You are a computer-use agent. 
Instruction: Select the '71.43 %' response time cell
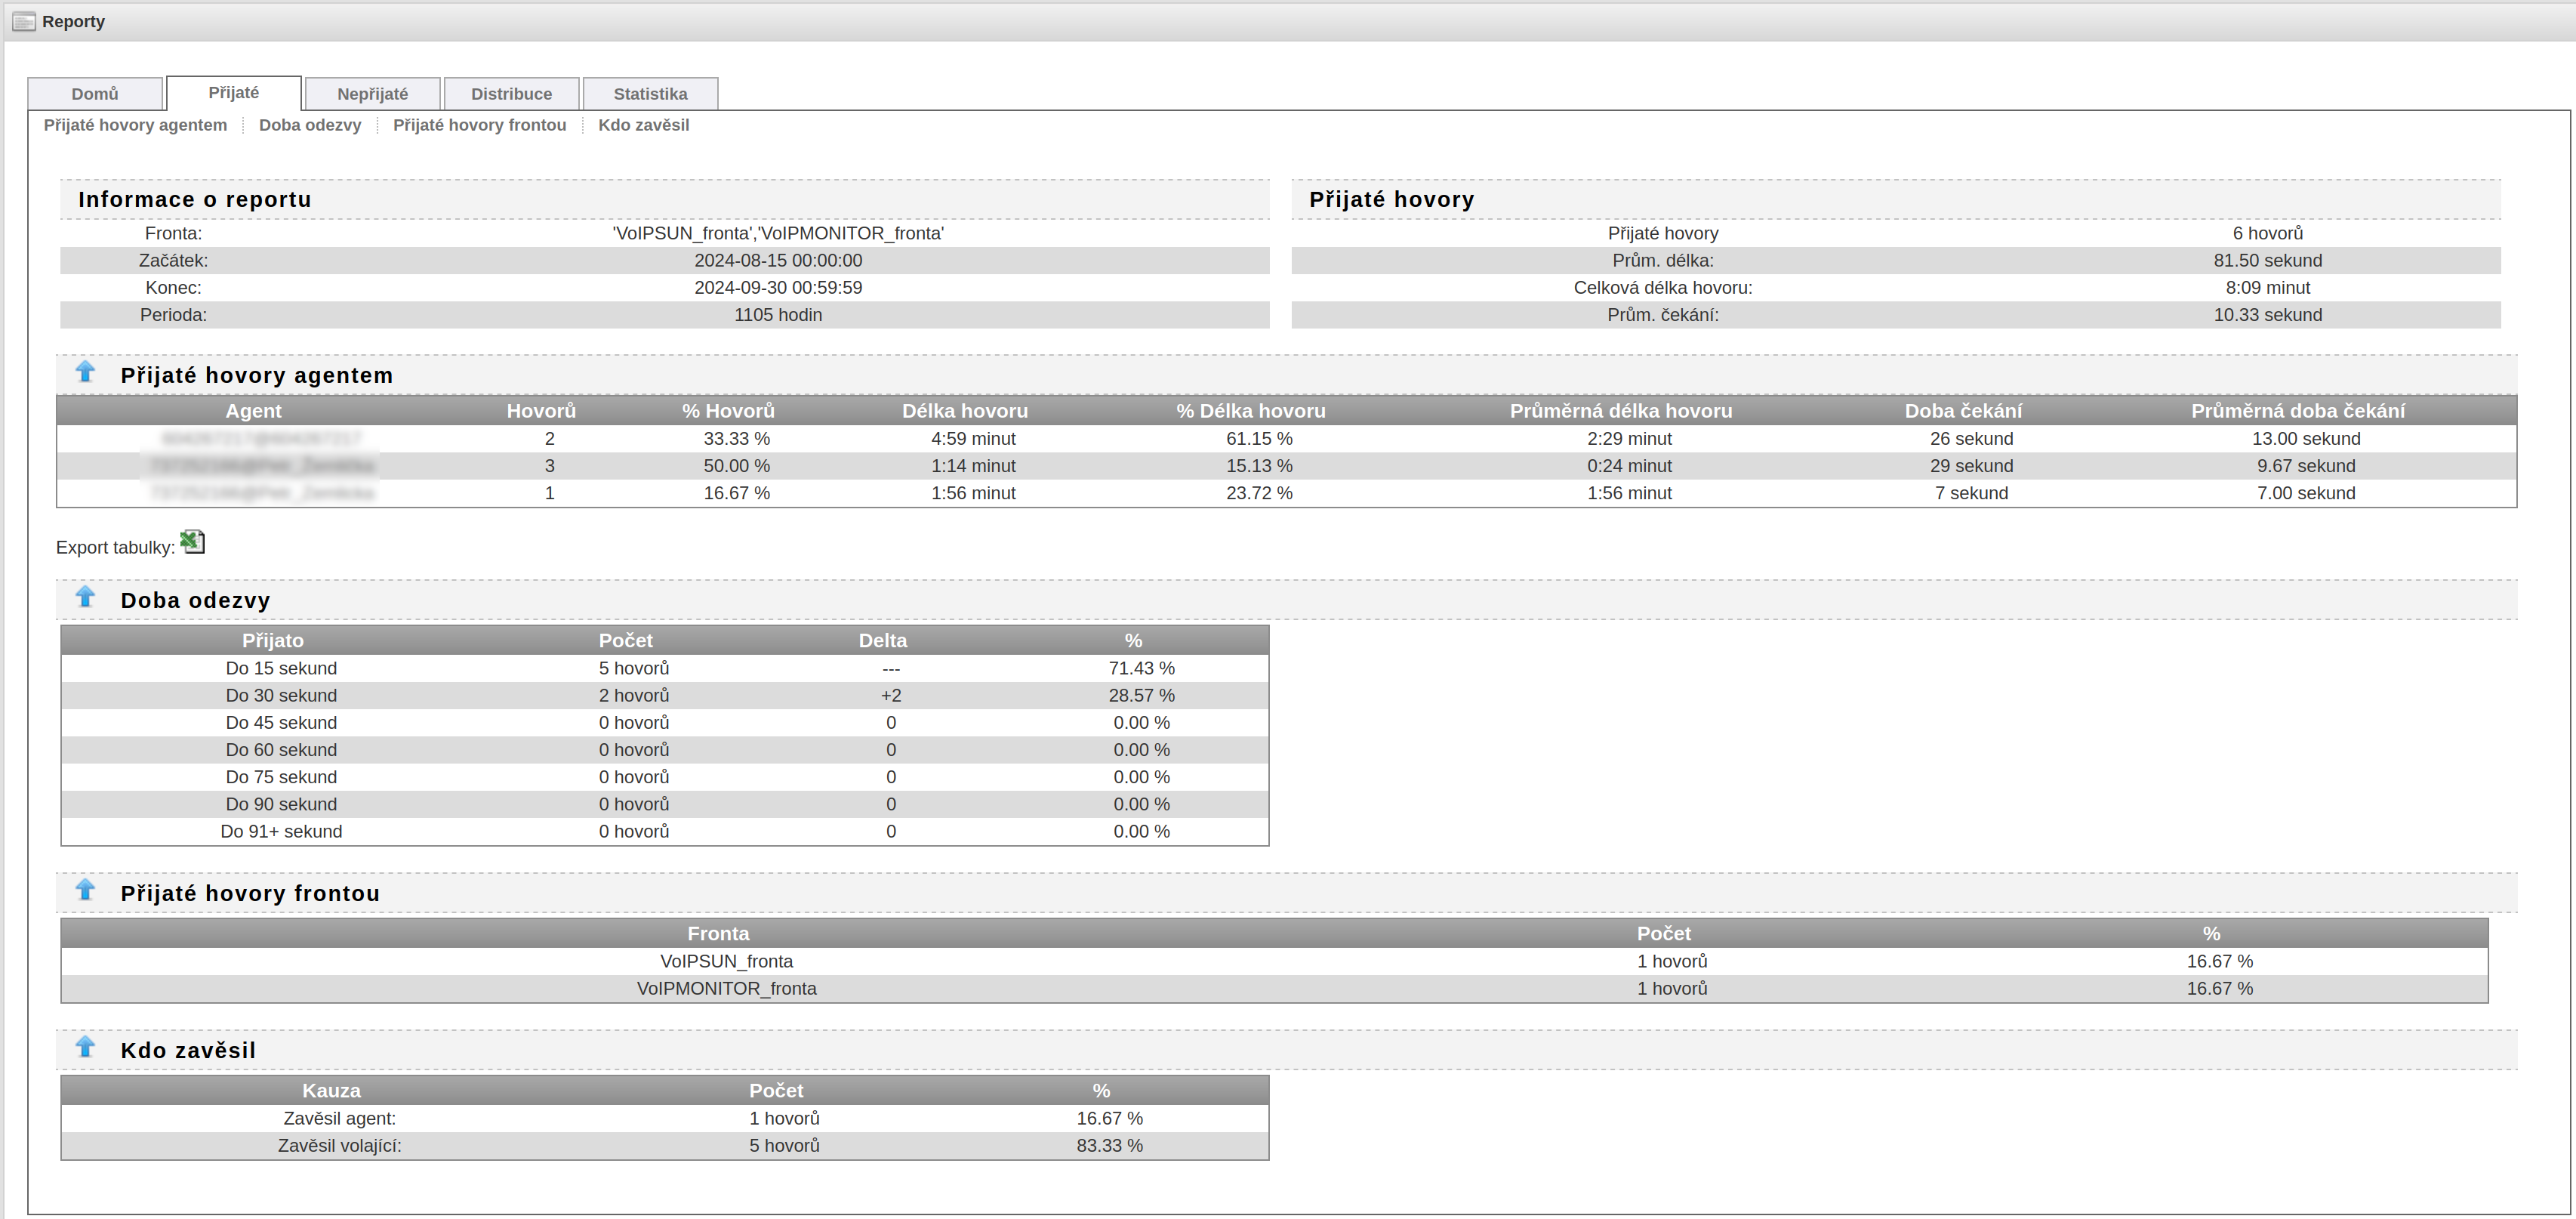1141,668
